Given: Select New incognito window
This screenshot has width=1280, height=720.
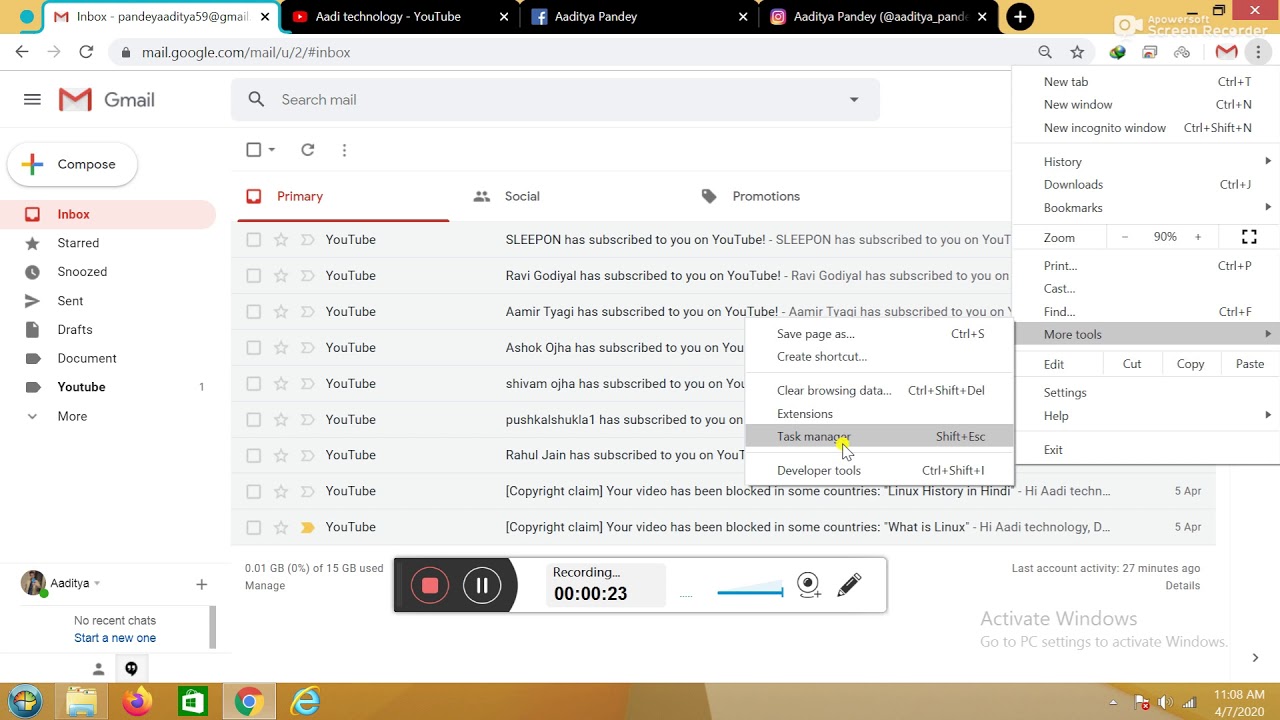Looking at the screenshot, I should [x=1146, y=128].
